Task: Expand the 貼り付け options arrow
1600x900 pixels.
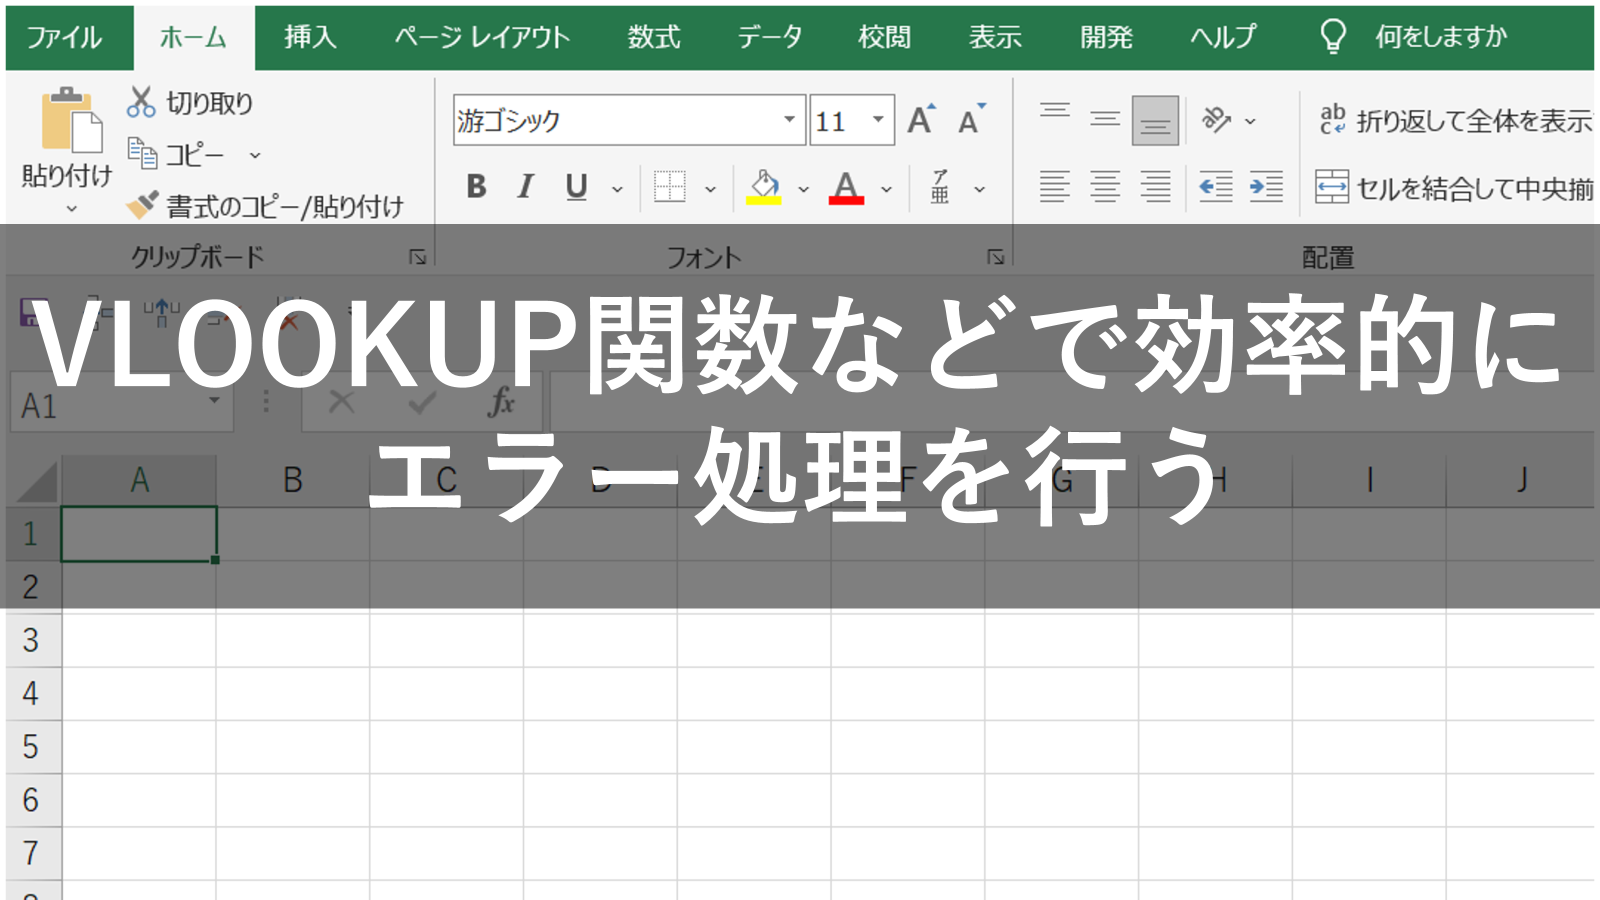Action: click(71, 209)
